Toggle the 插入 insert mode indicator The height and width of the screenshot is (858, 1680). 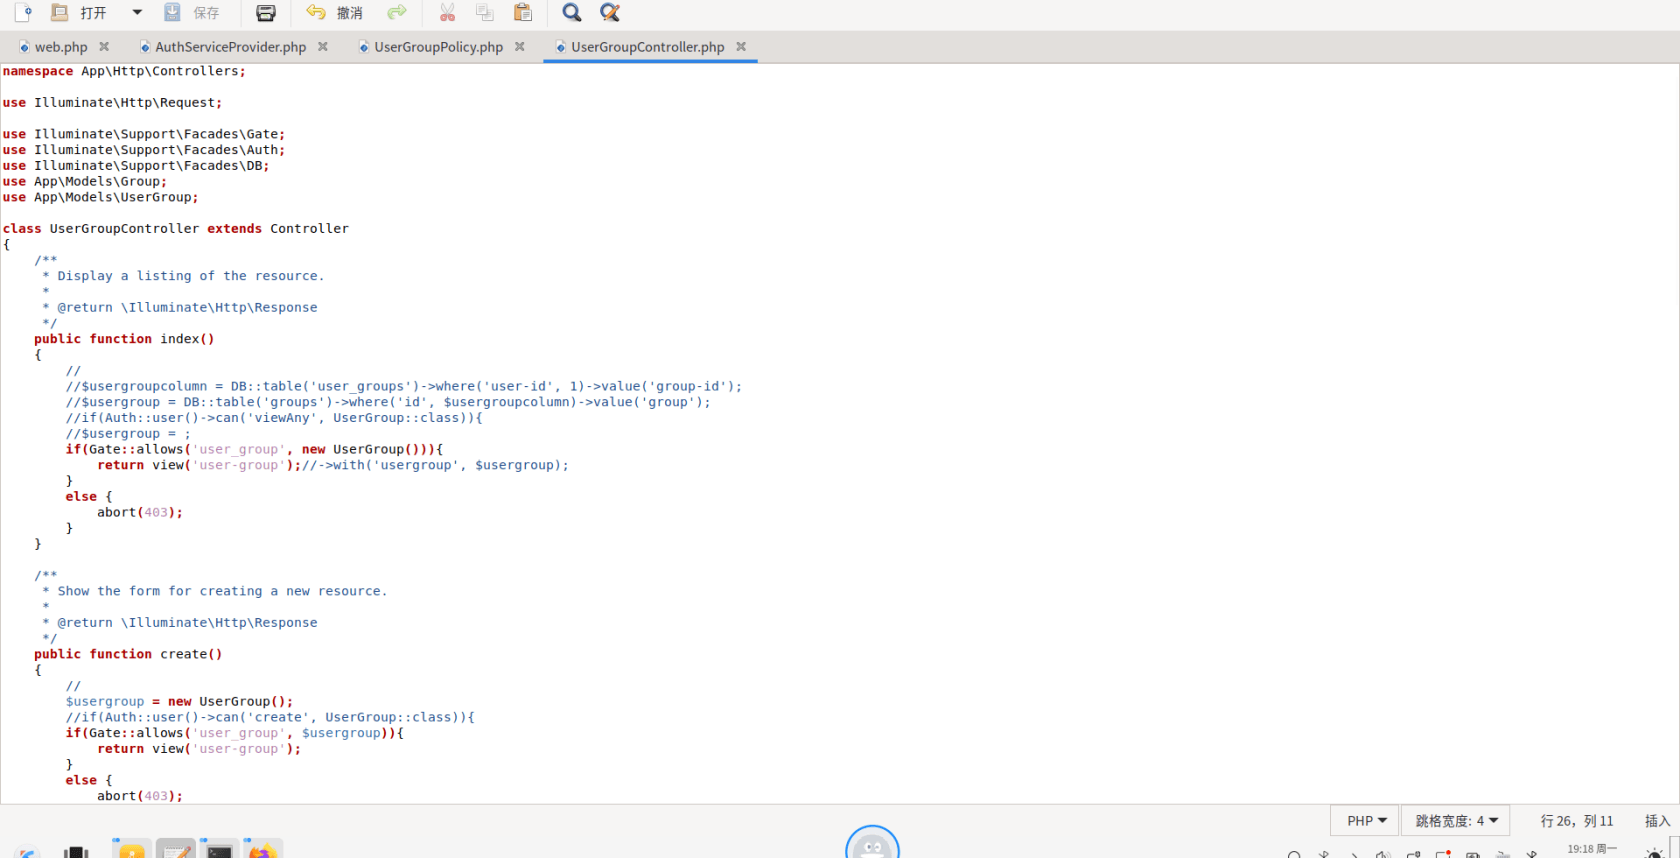(x=1657, y=821)
